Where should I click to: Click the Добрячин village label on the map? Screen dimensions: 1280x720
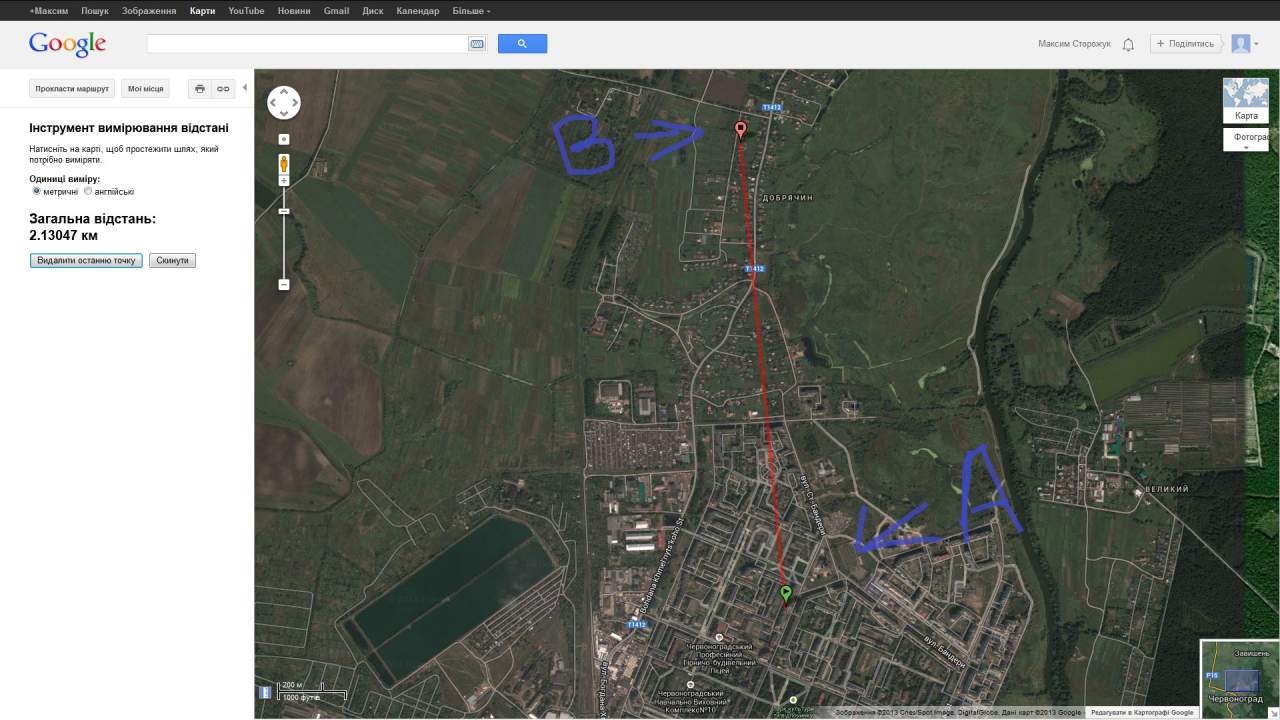coord(787,198)
